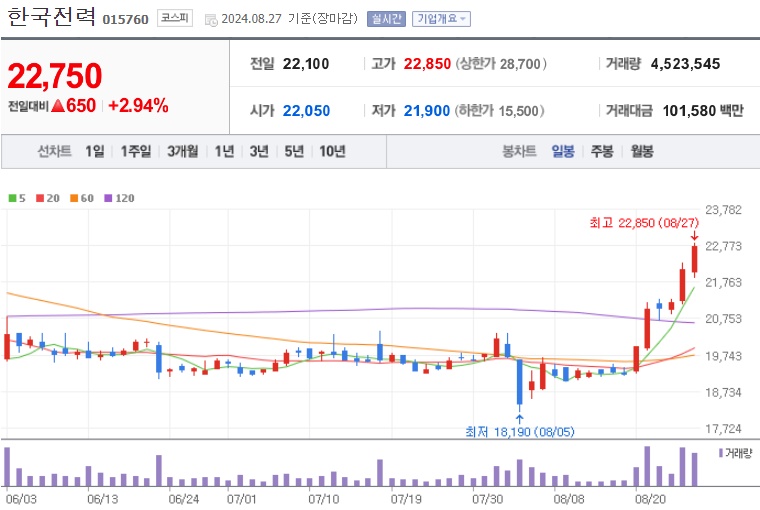
Task: Click the 거래량 value 4,523,545
Action: coord(685,64)
